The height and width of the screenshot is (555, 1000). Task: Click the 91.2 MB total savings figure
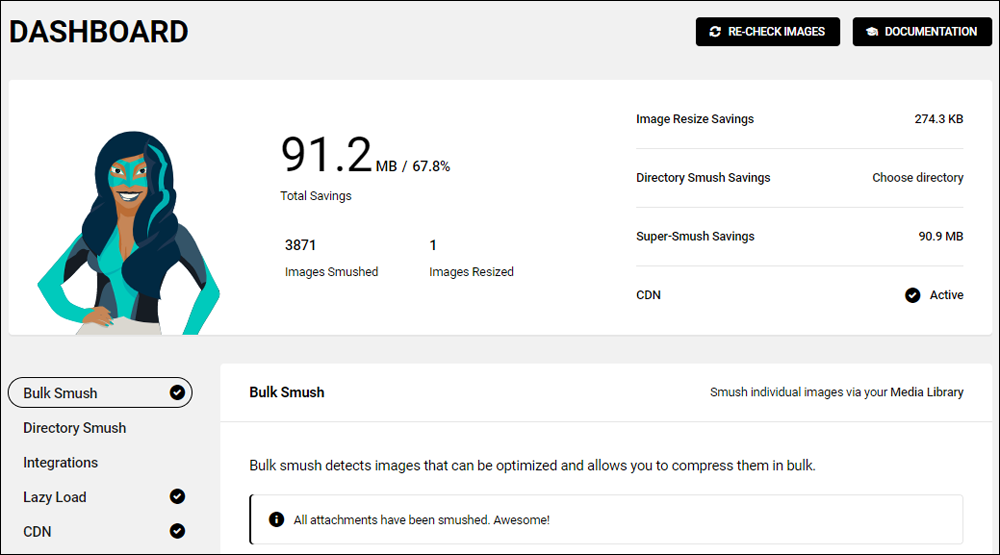326,157
